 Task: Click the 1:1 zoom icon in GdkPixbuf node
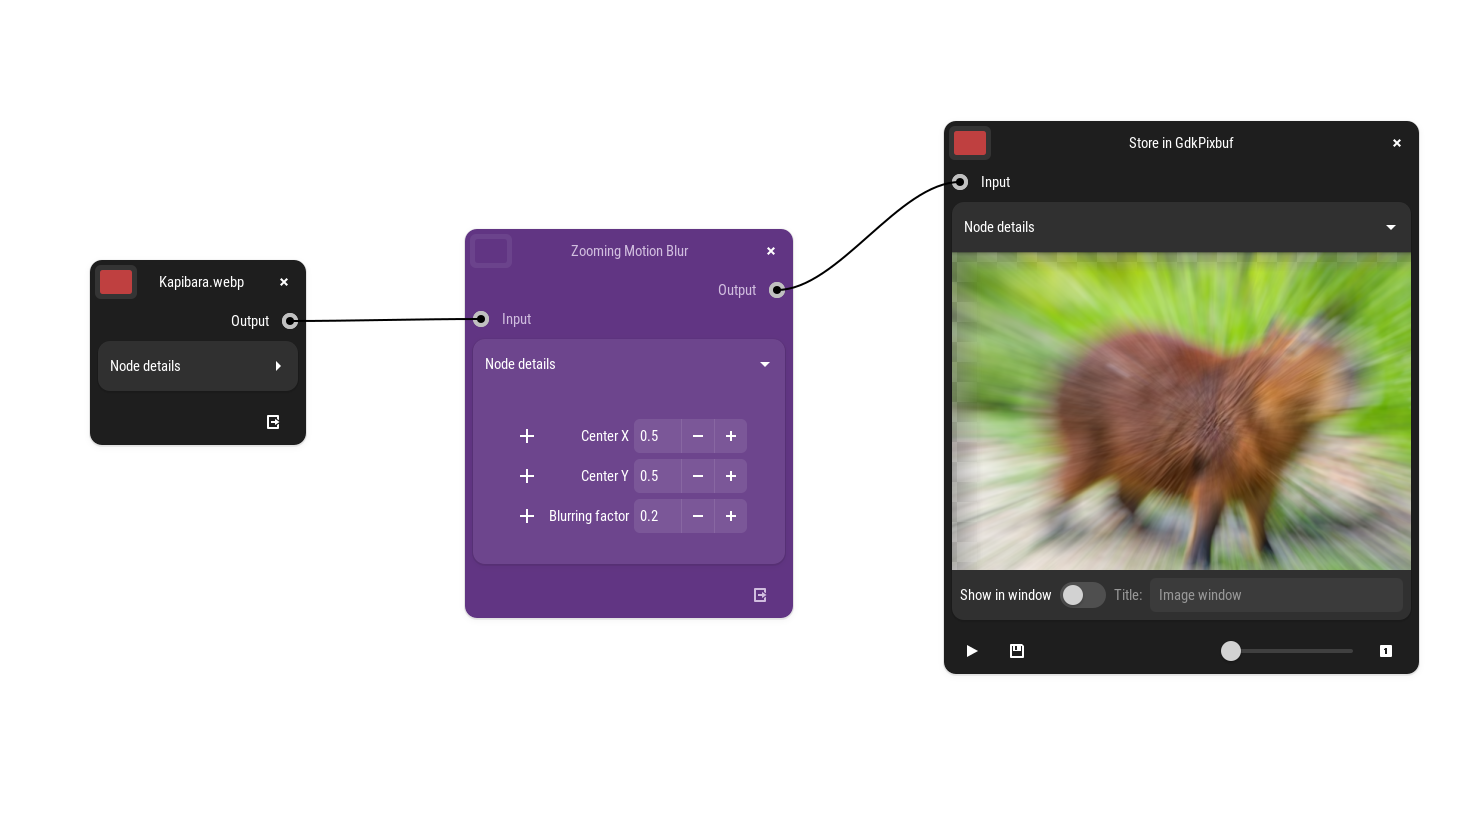[x=1386, y=651]
